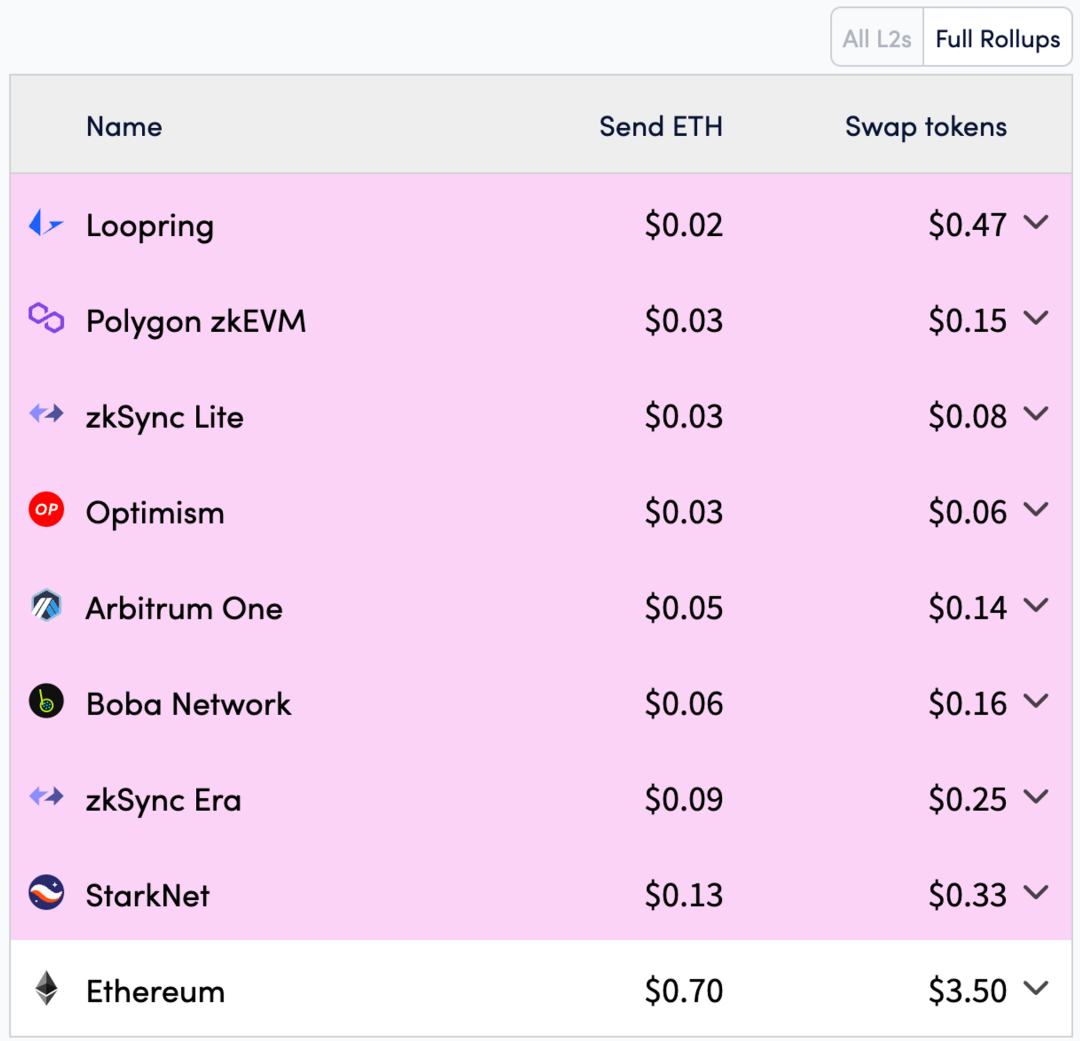Click the red Optimism OP icon
Image resolution: width=1080 pixels, height=1041 pixels.
coord(46,510)
